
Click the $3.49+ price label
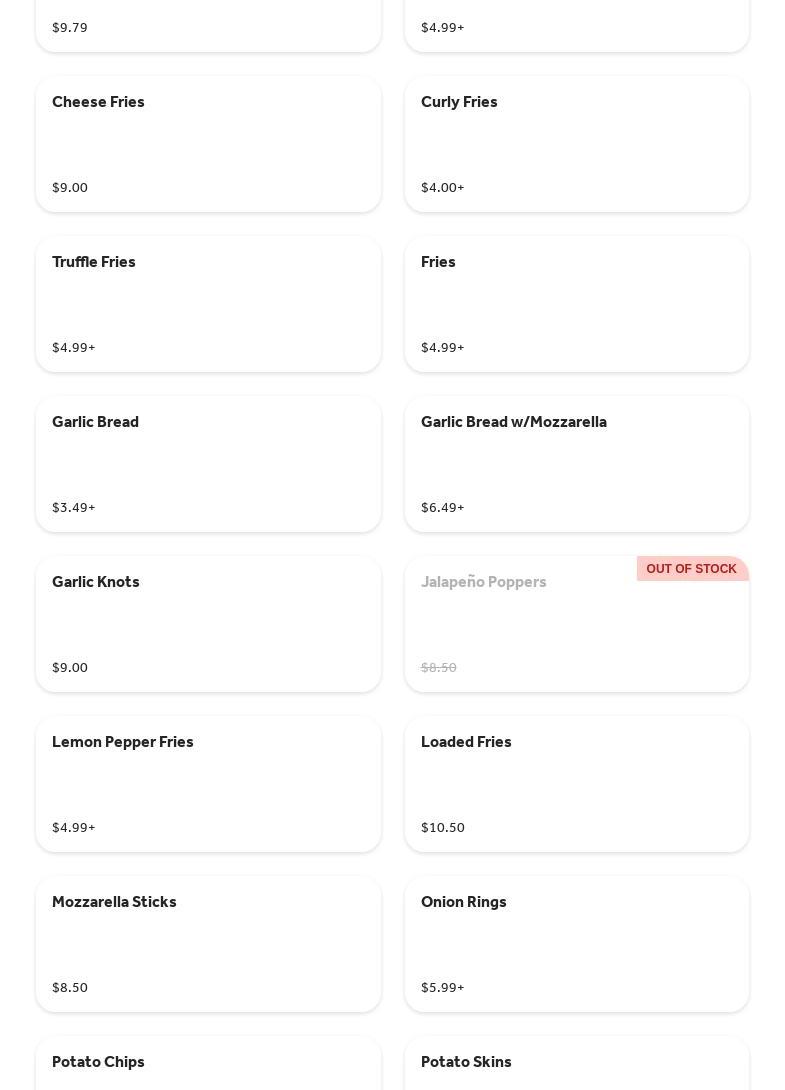74,507
